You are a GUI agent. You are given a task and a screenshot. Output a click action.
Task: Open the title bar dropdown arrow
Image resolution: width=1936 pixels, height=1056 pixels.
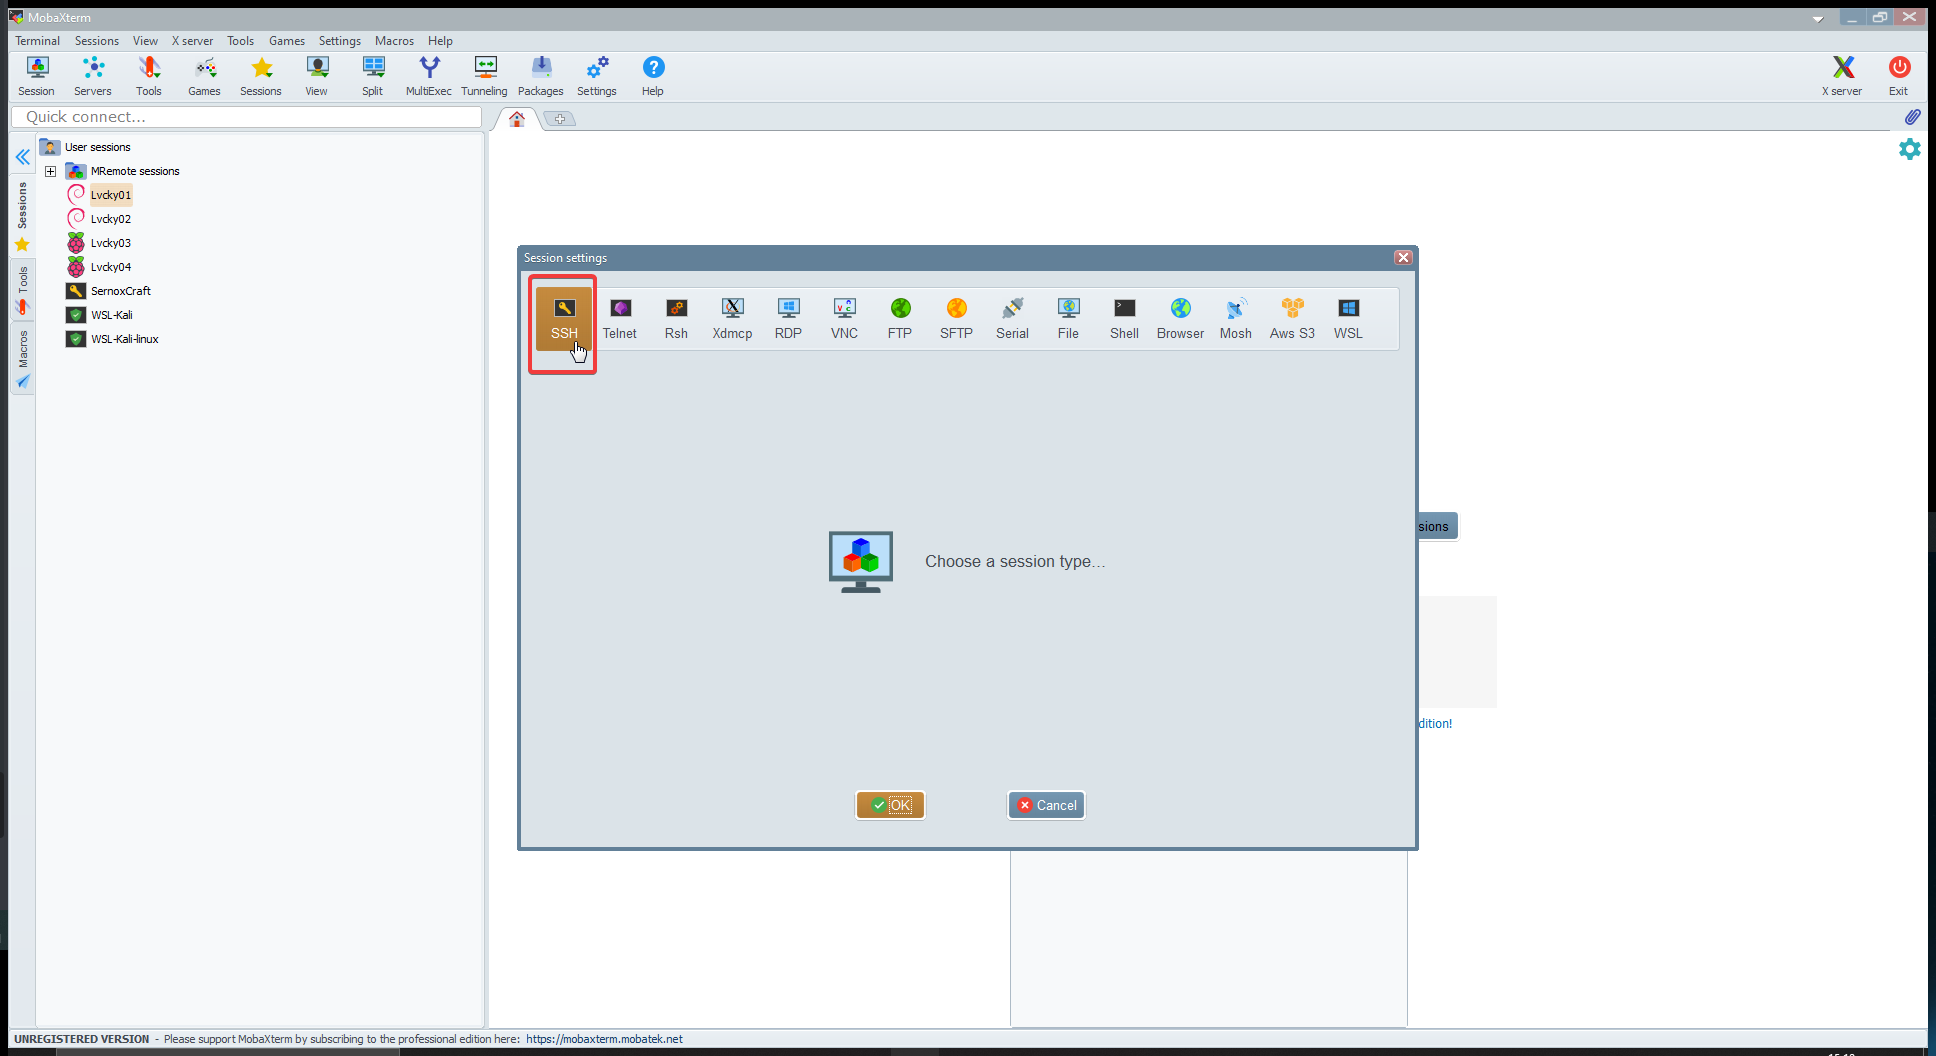point(1818,18)
